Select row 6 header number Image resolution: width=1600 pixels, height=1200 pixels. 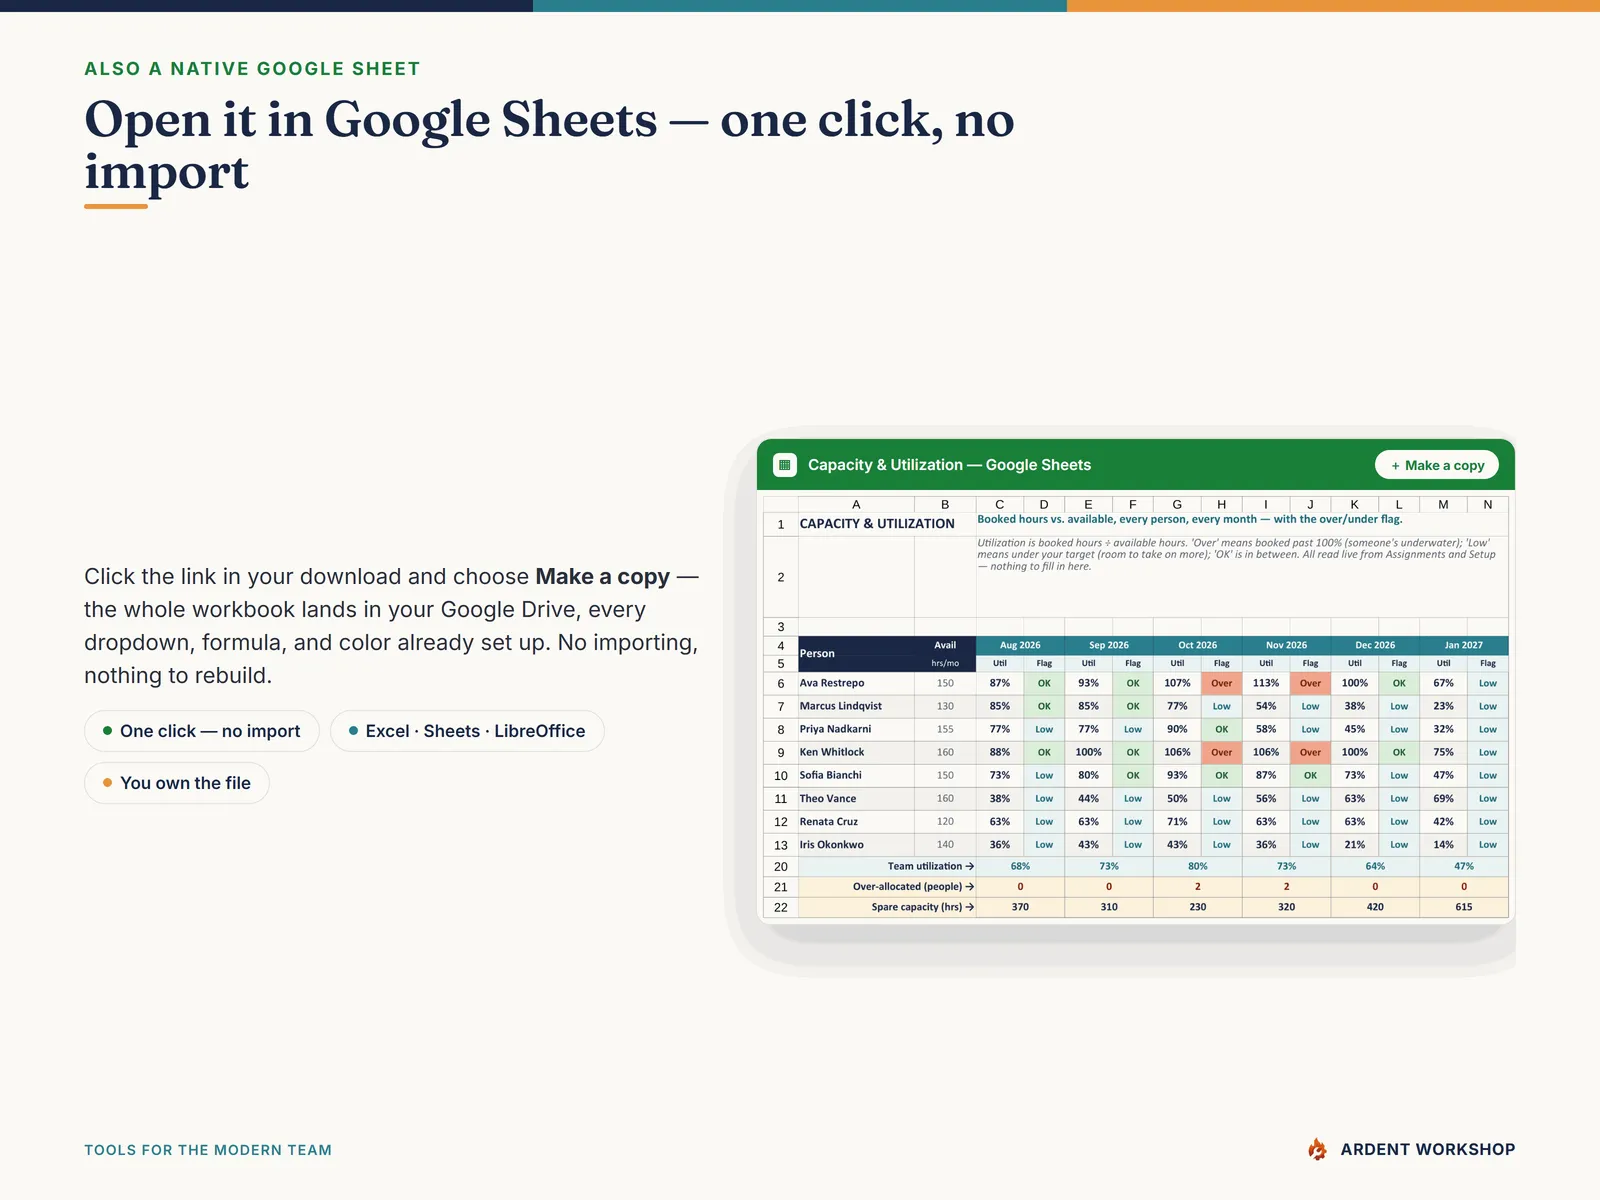(781, 683)
